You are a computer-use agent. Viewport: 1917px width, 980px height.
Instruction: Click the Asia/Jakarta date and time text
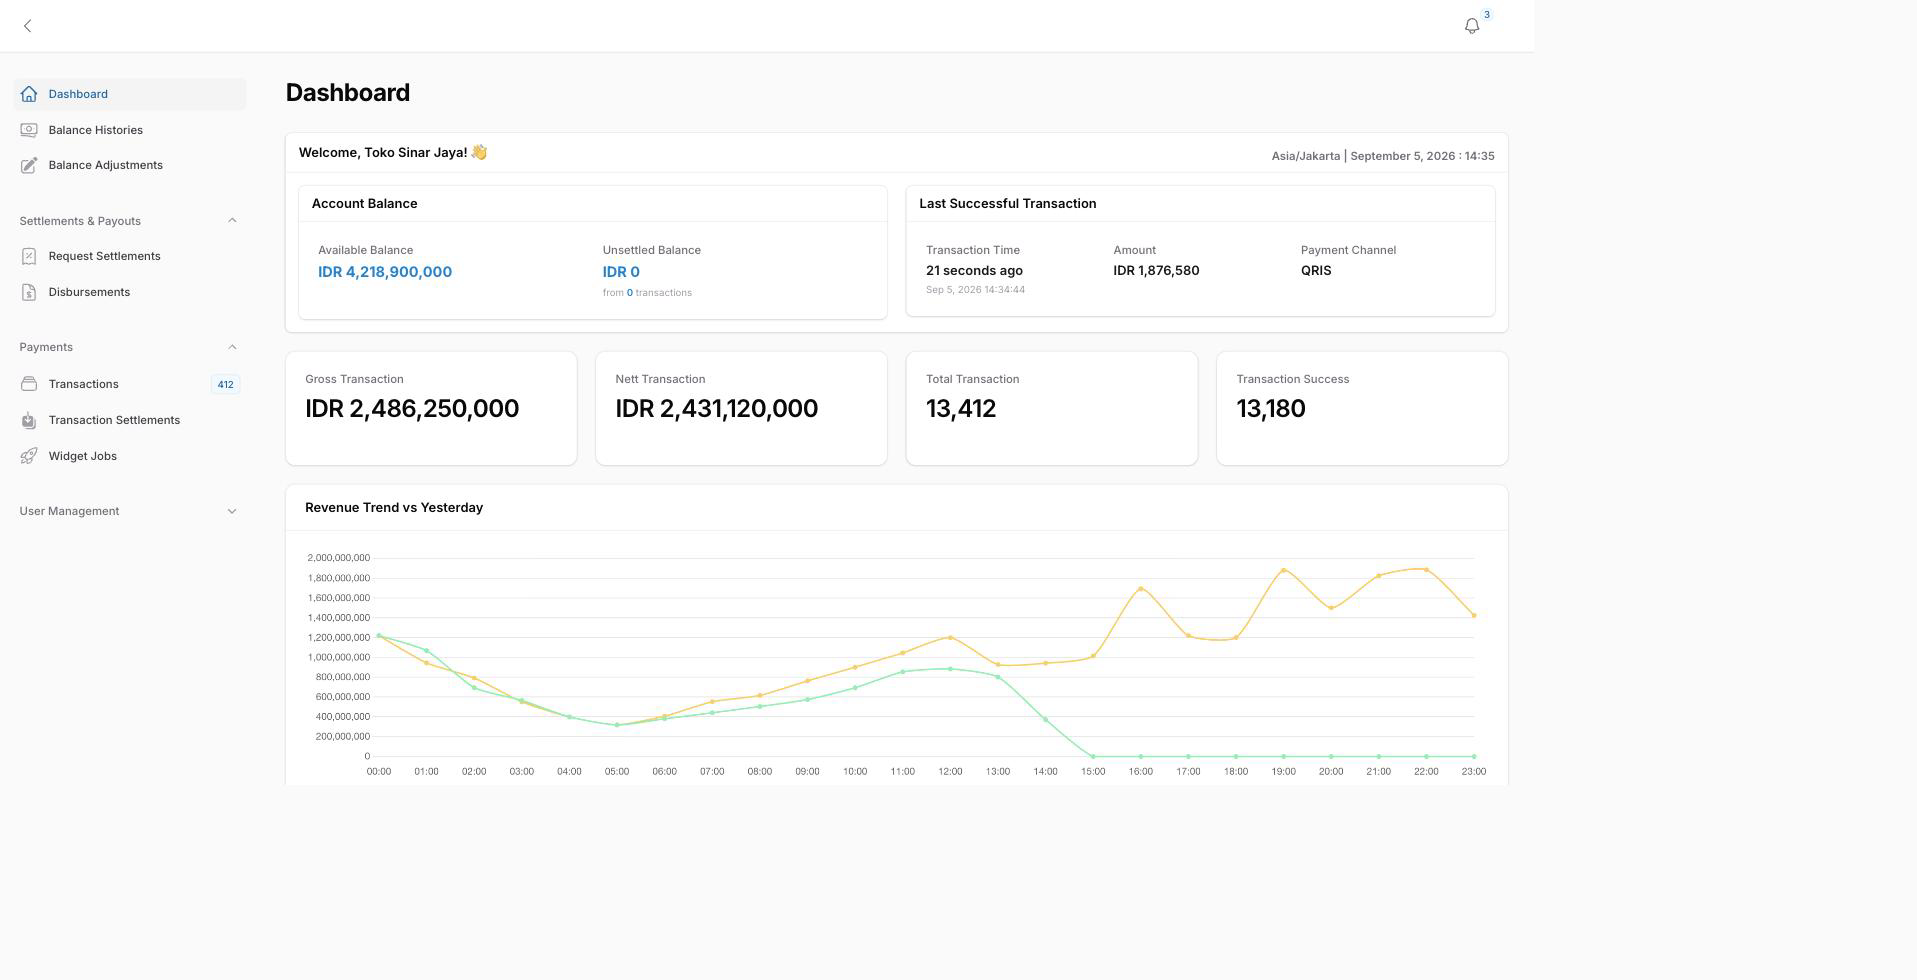pos(1383,156)
